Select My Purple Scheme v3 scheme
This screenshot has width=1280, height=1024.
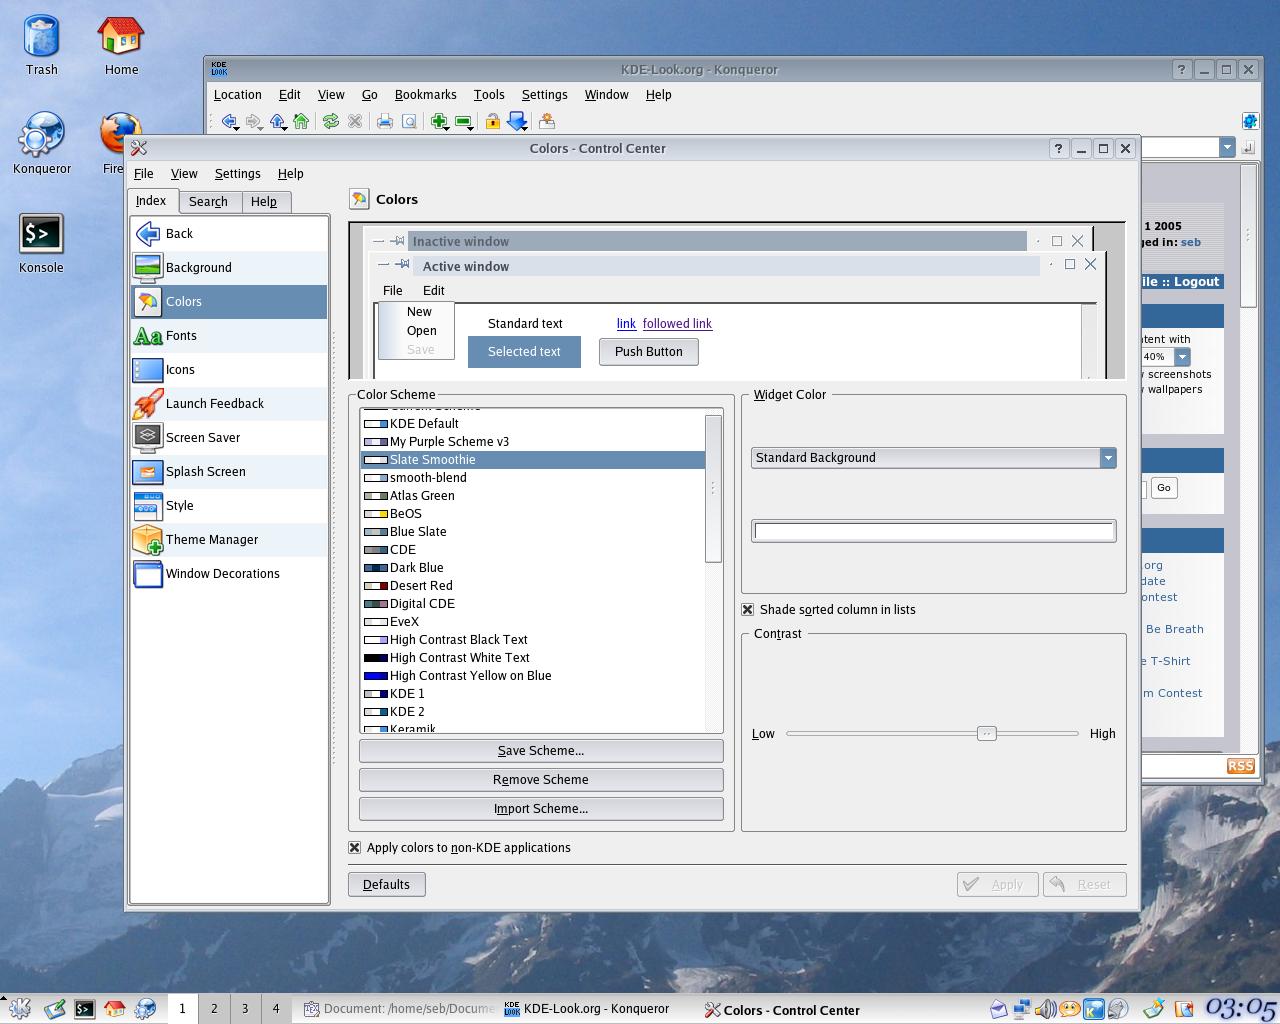(532, 442)
